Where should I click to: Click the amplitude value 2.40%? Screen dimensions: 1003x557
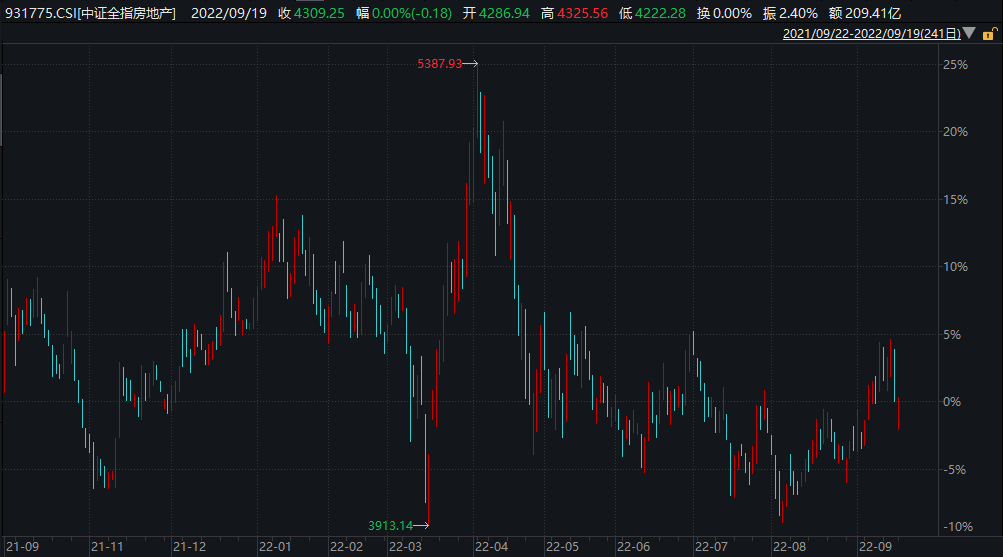click(798, 13)
